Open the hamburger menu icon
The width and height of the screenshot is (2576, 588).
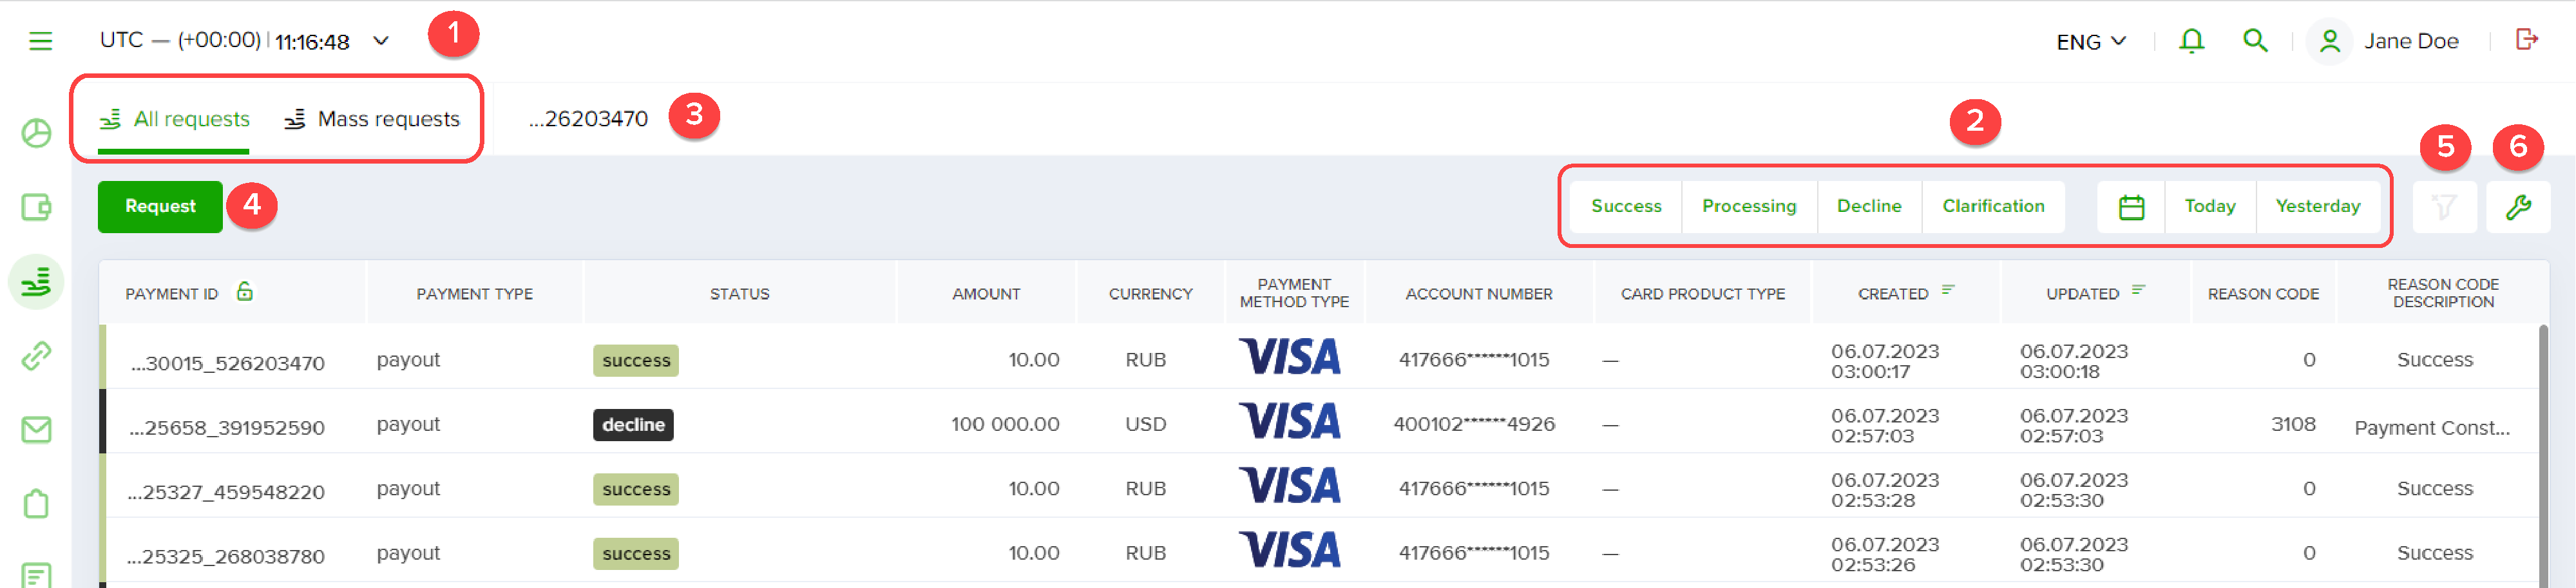click(x=40, y=41)
